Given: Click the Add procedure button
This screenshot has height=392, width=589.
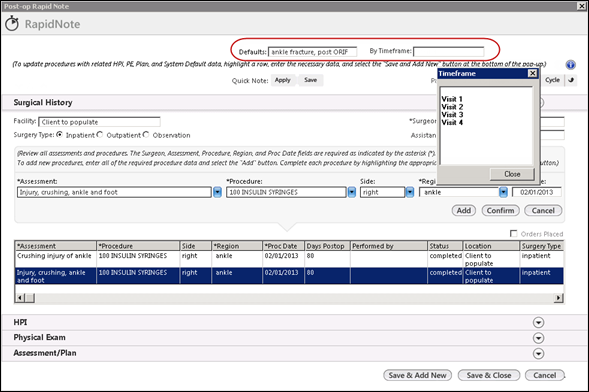Looking at the screenshot, I should tap(464, 211).
